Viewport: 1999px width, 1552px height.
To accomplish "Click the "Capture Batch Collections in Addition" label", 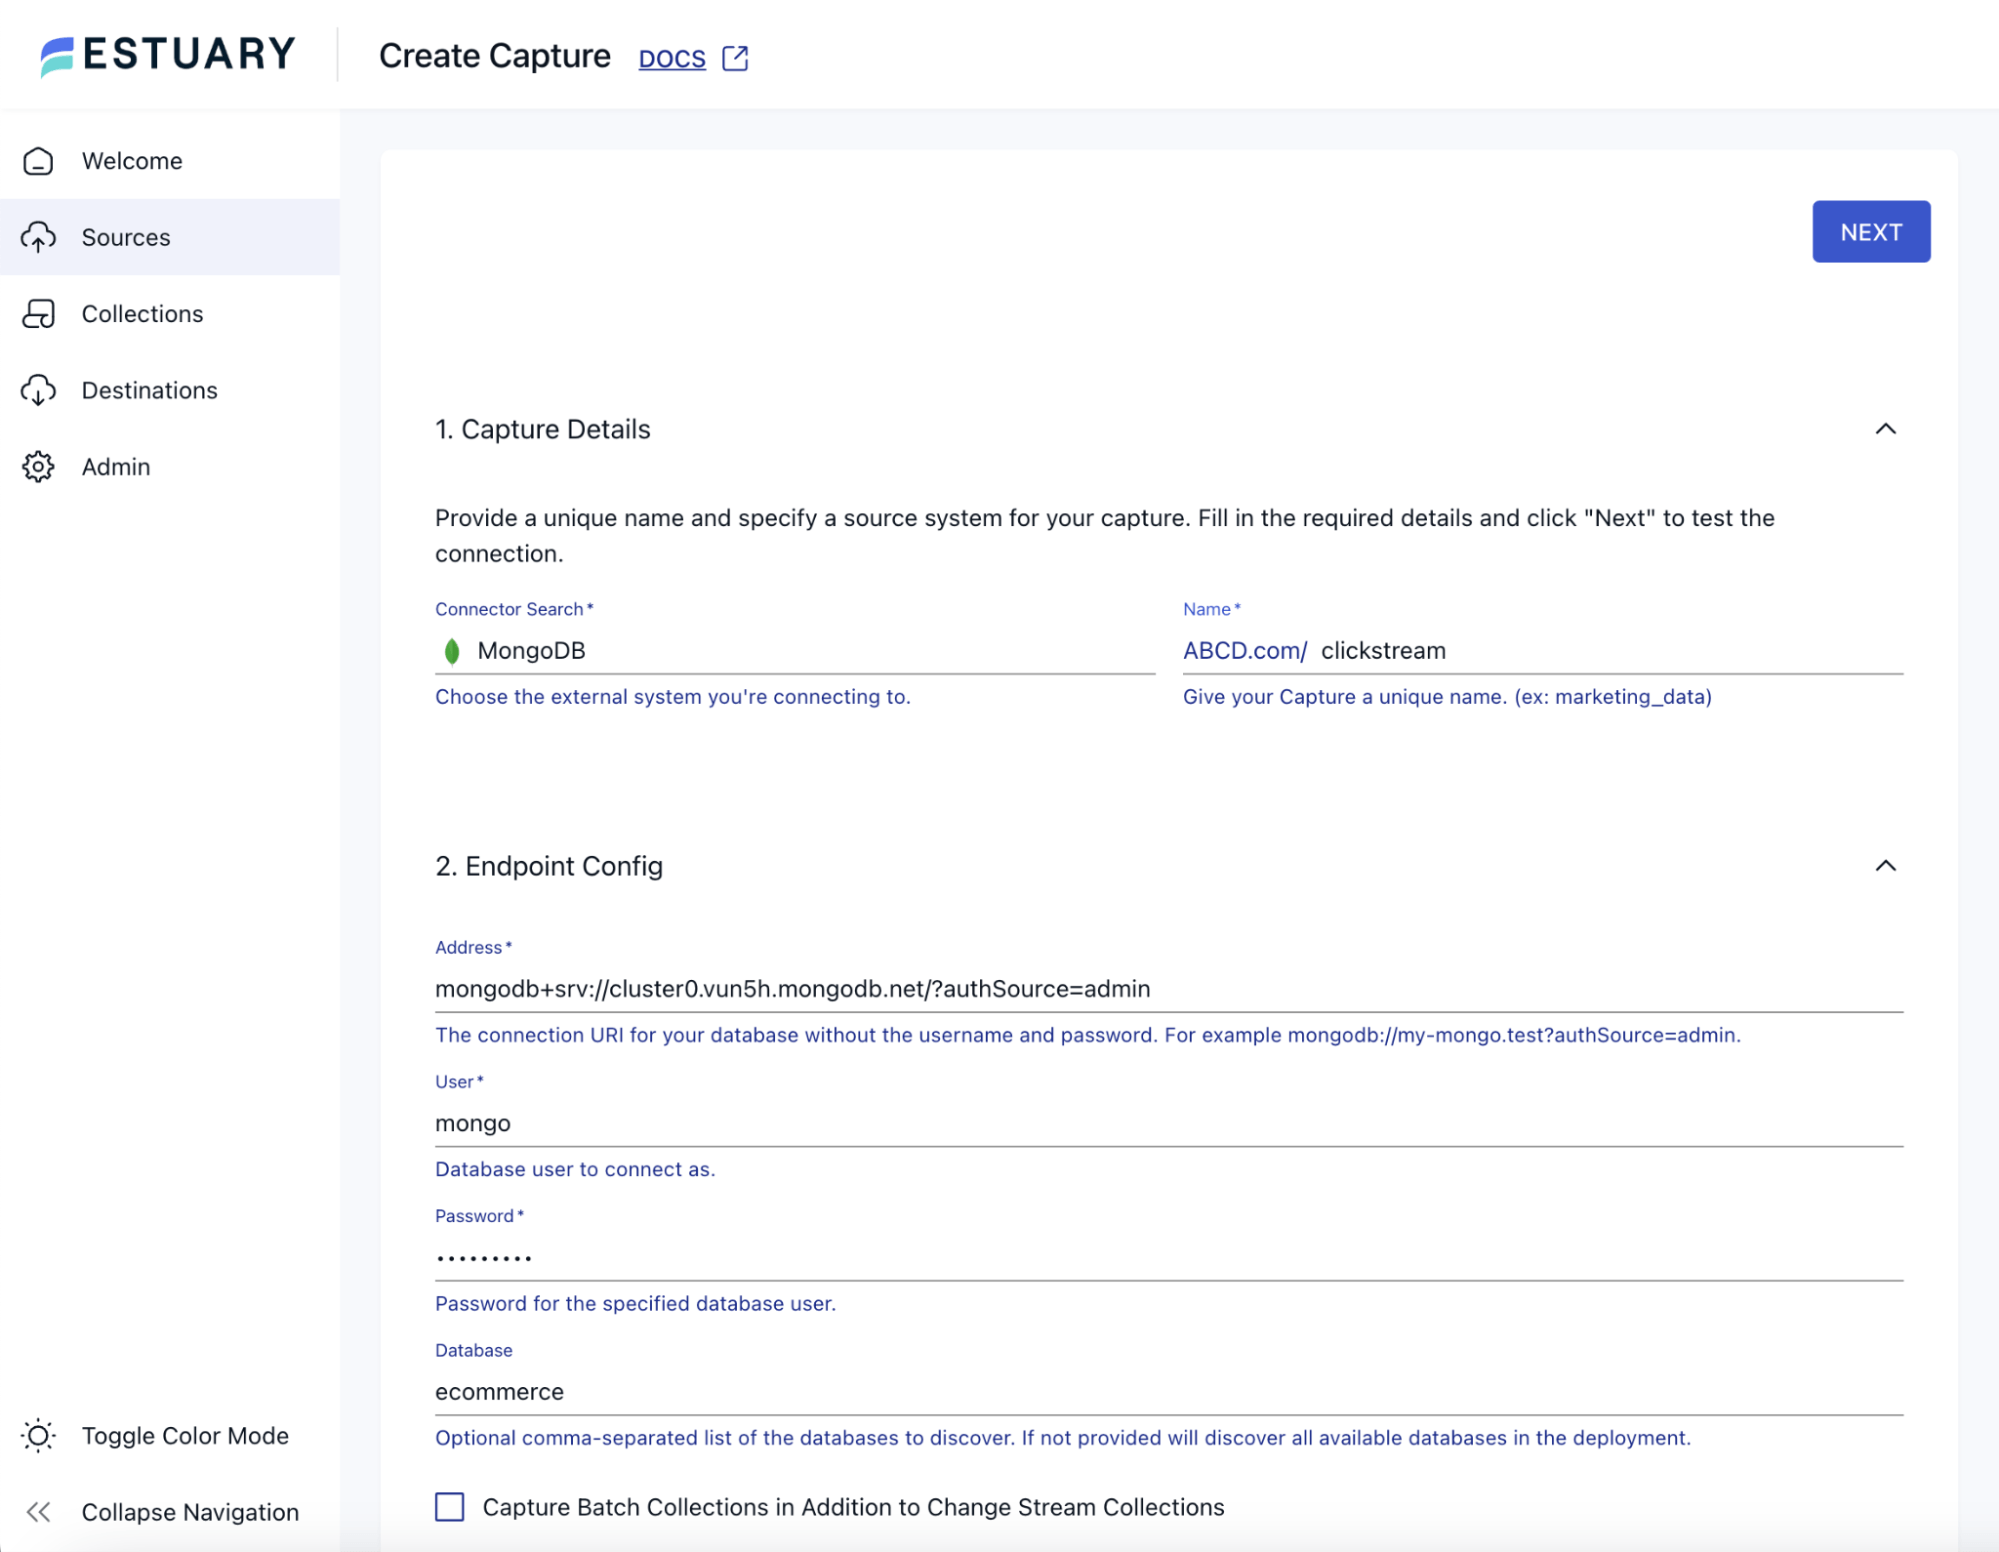I will 853,1507.
